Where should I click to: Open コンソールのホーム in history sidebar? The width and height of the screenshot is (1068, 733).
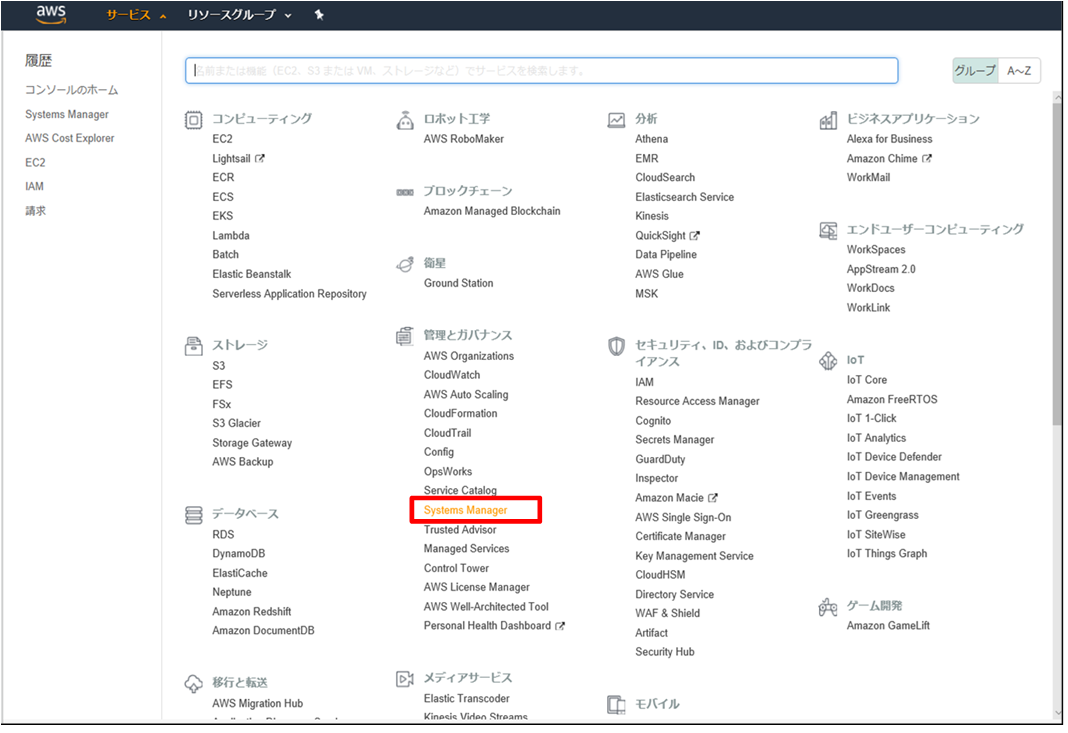[72, 90]
